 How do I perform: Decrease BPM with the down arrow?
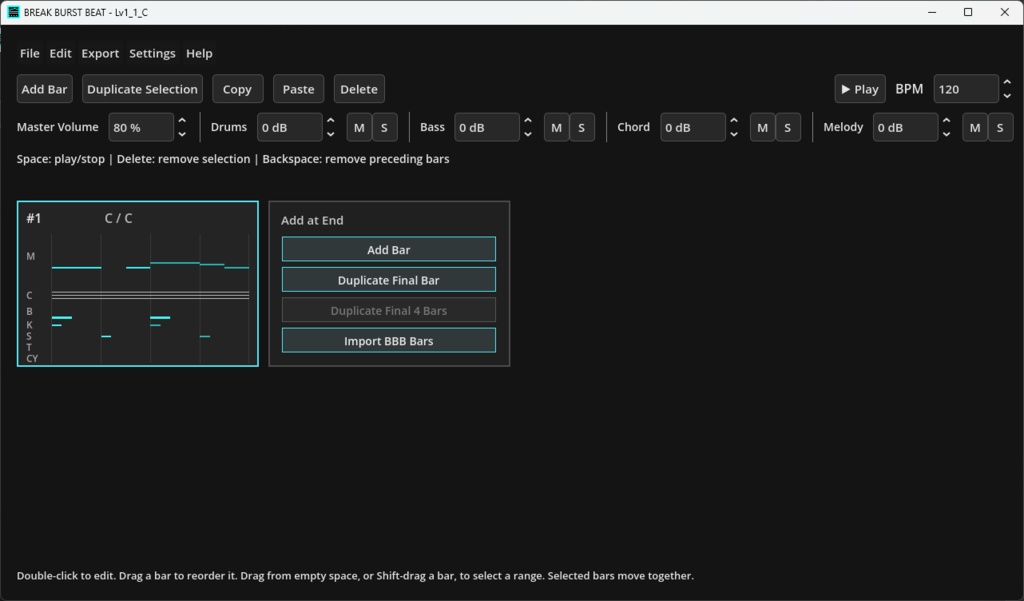coord(1007,96)
